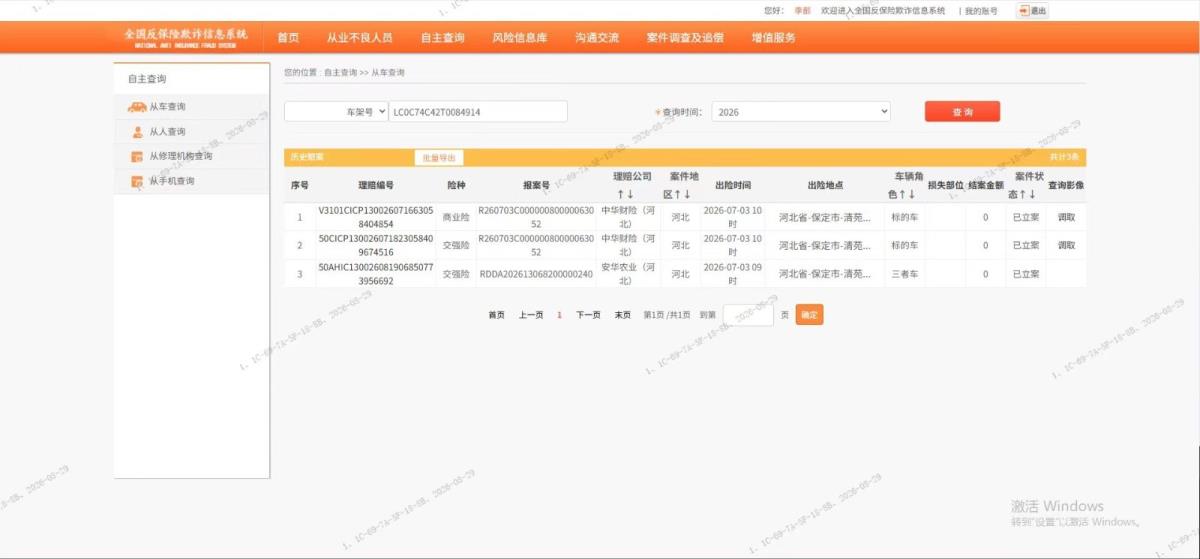Open the 风险信息库 menu
Image resolution: width=1200 pixels, height=559 pixels.
[520, 38]
